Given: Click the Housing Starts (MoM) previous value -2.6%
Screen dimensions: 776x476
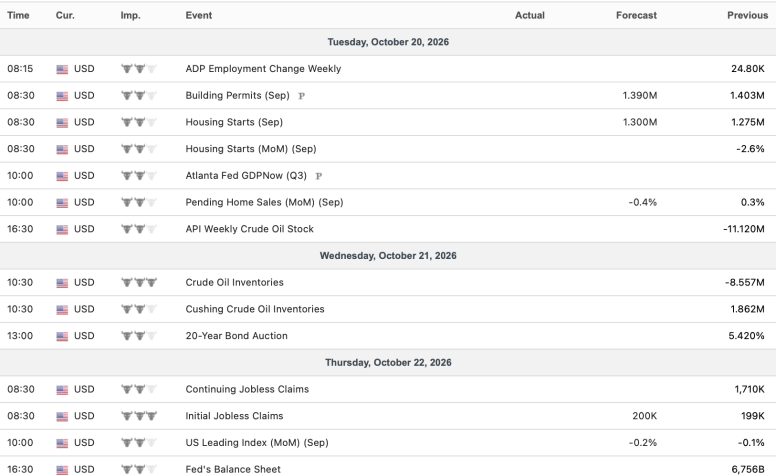Looking at the screenshot, I should point(750,149).
